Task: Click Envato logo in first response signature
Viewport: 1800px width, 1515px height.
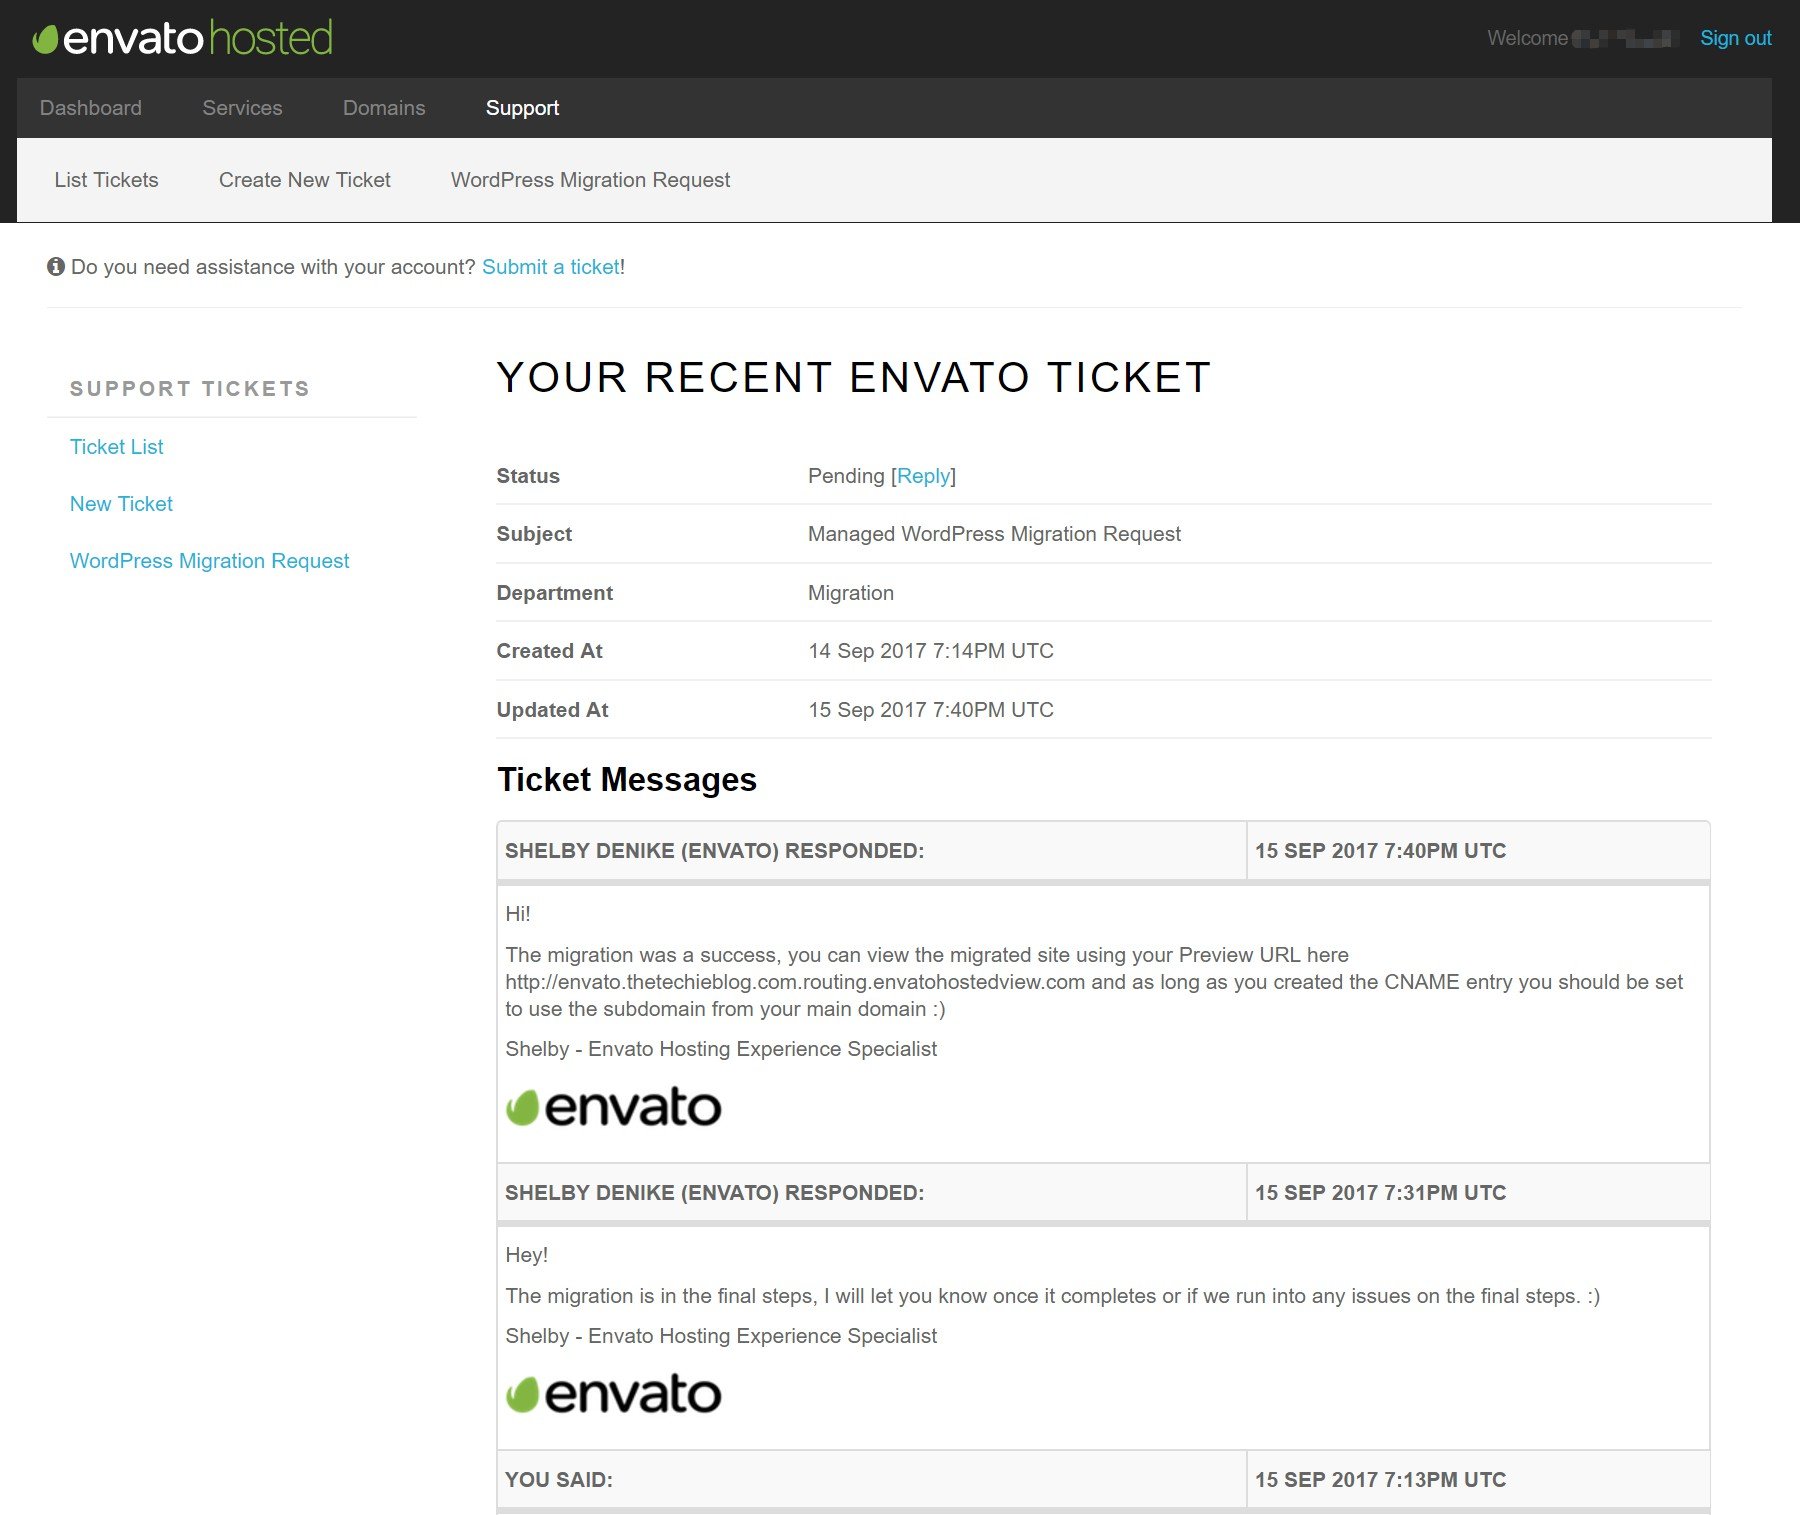Action: (613, 1107)
